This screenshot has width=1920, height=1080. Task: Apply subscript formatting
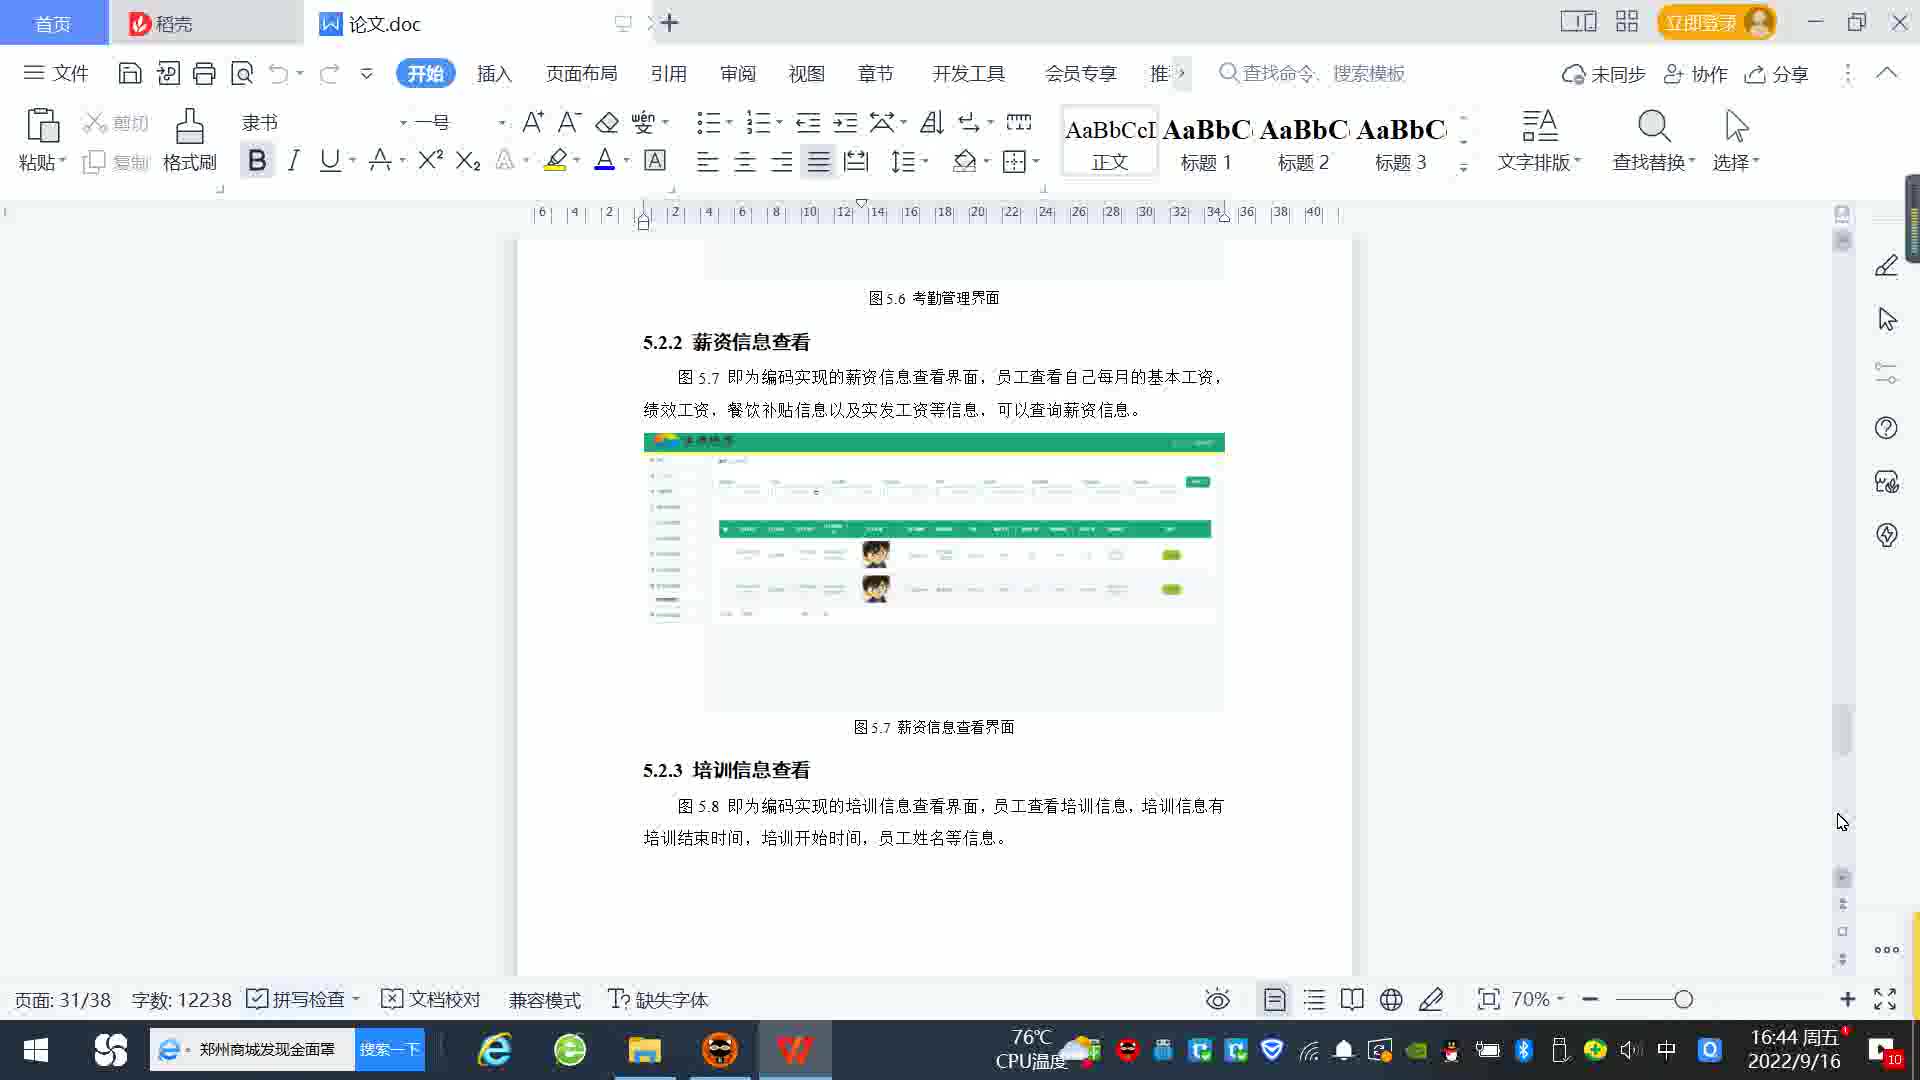pyautogui.click(x=468, y=160)
